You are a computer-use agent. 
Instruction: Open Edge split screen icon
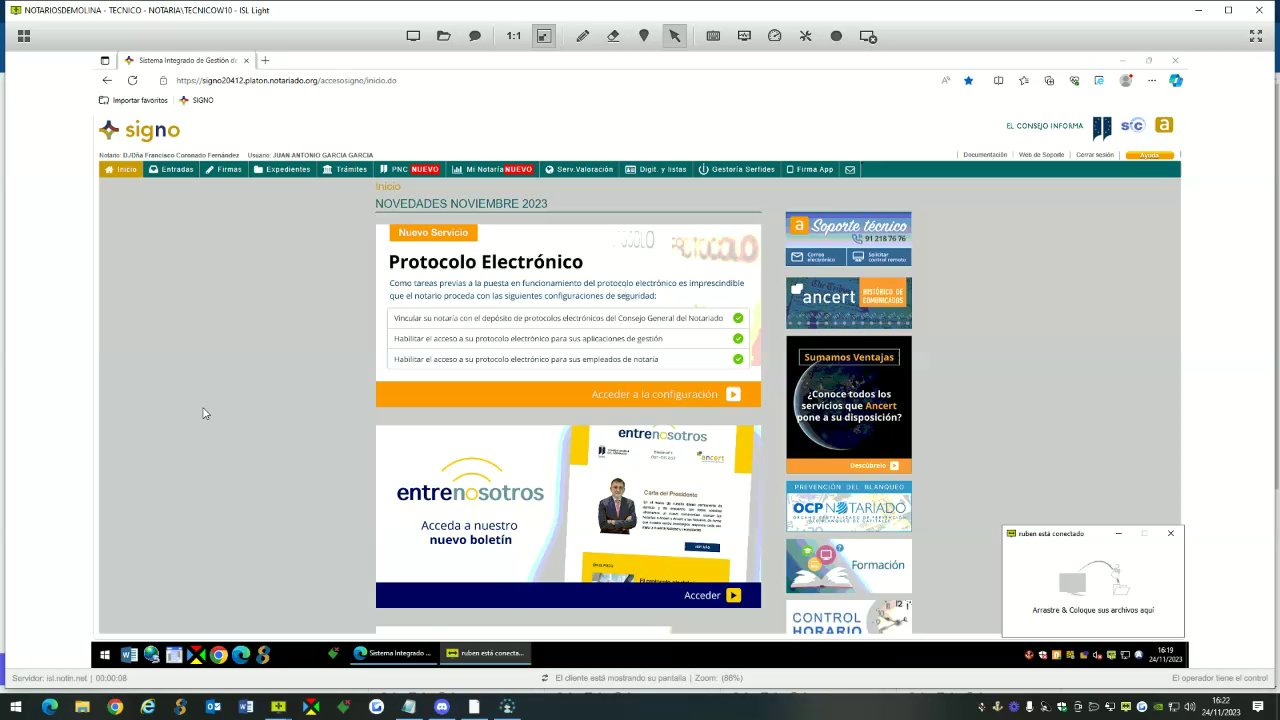(x=998, y=80)
